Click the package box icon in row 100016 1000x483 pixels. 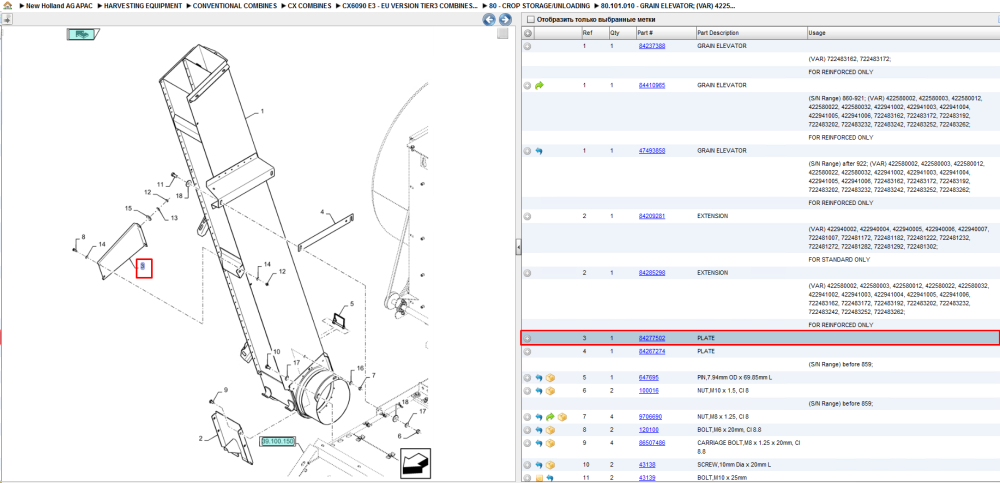(x=550, y=390)
